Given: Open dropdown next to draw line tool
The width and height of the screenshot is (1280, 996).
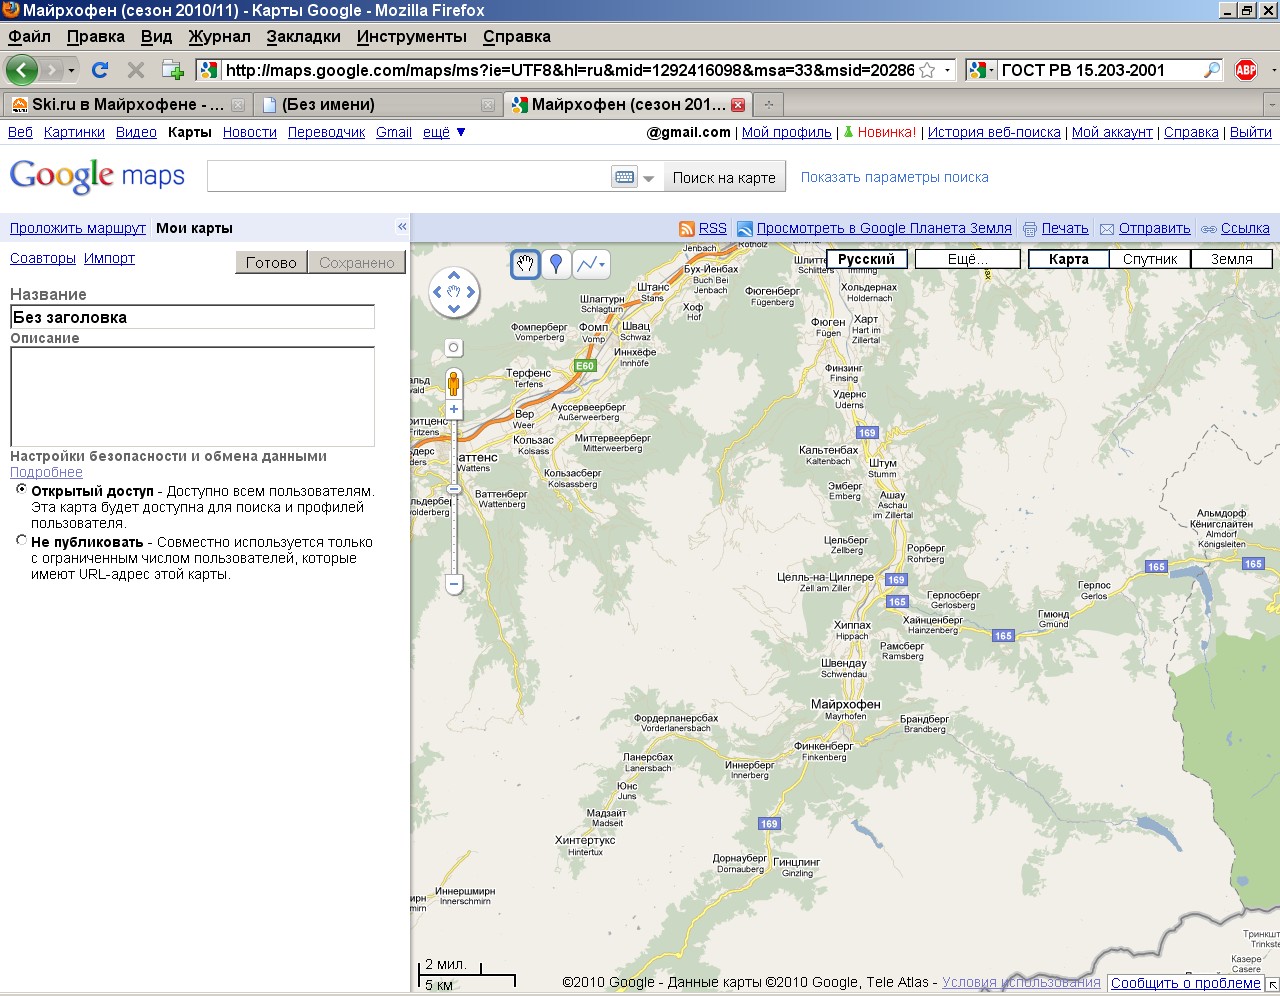Looking at the screenshot, I should pos(603,264).
